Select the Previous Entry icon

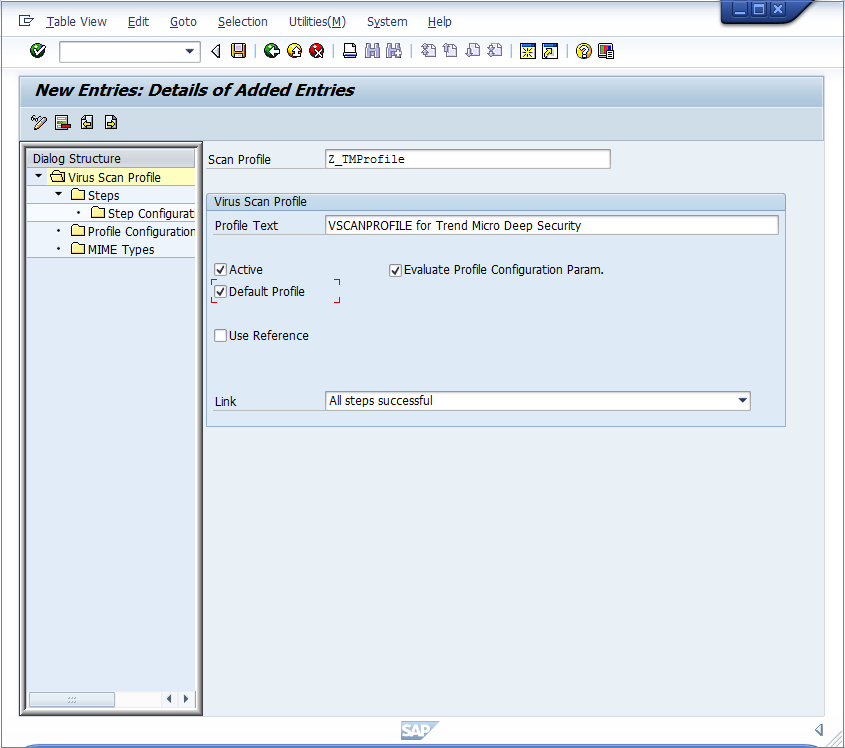[86, 122]
